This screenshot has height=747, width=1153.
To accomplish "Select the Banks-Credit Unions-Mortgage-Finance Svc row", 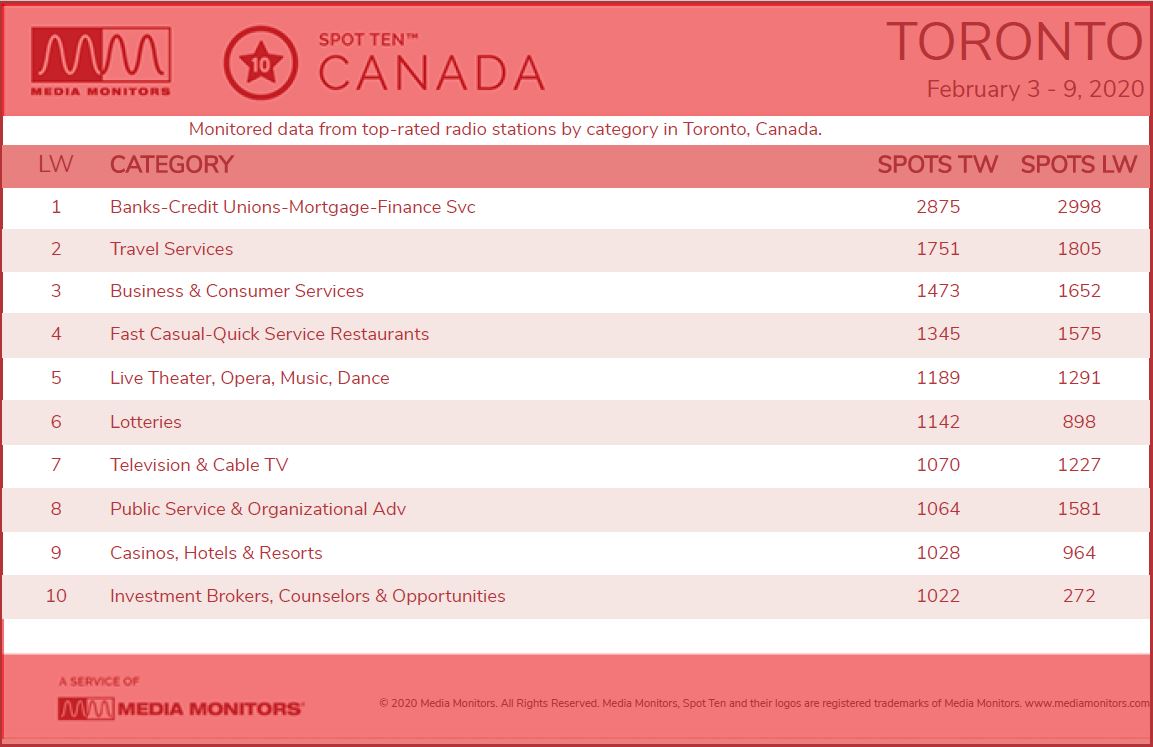I will coord(576,207).
